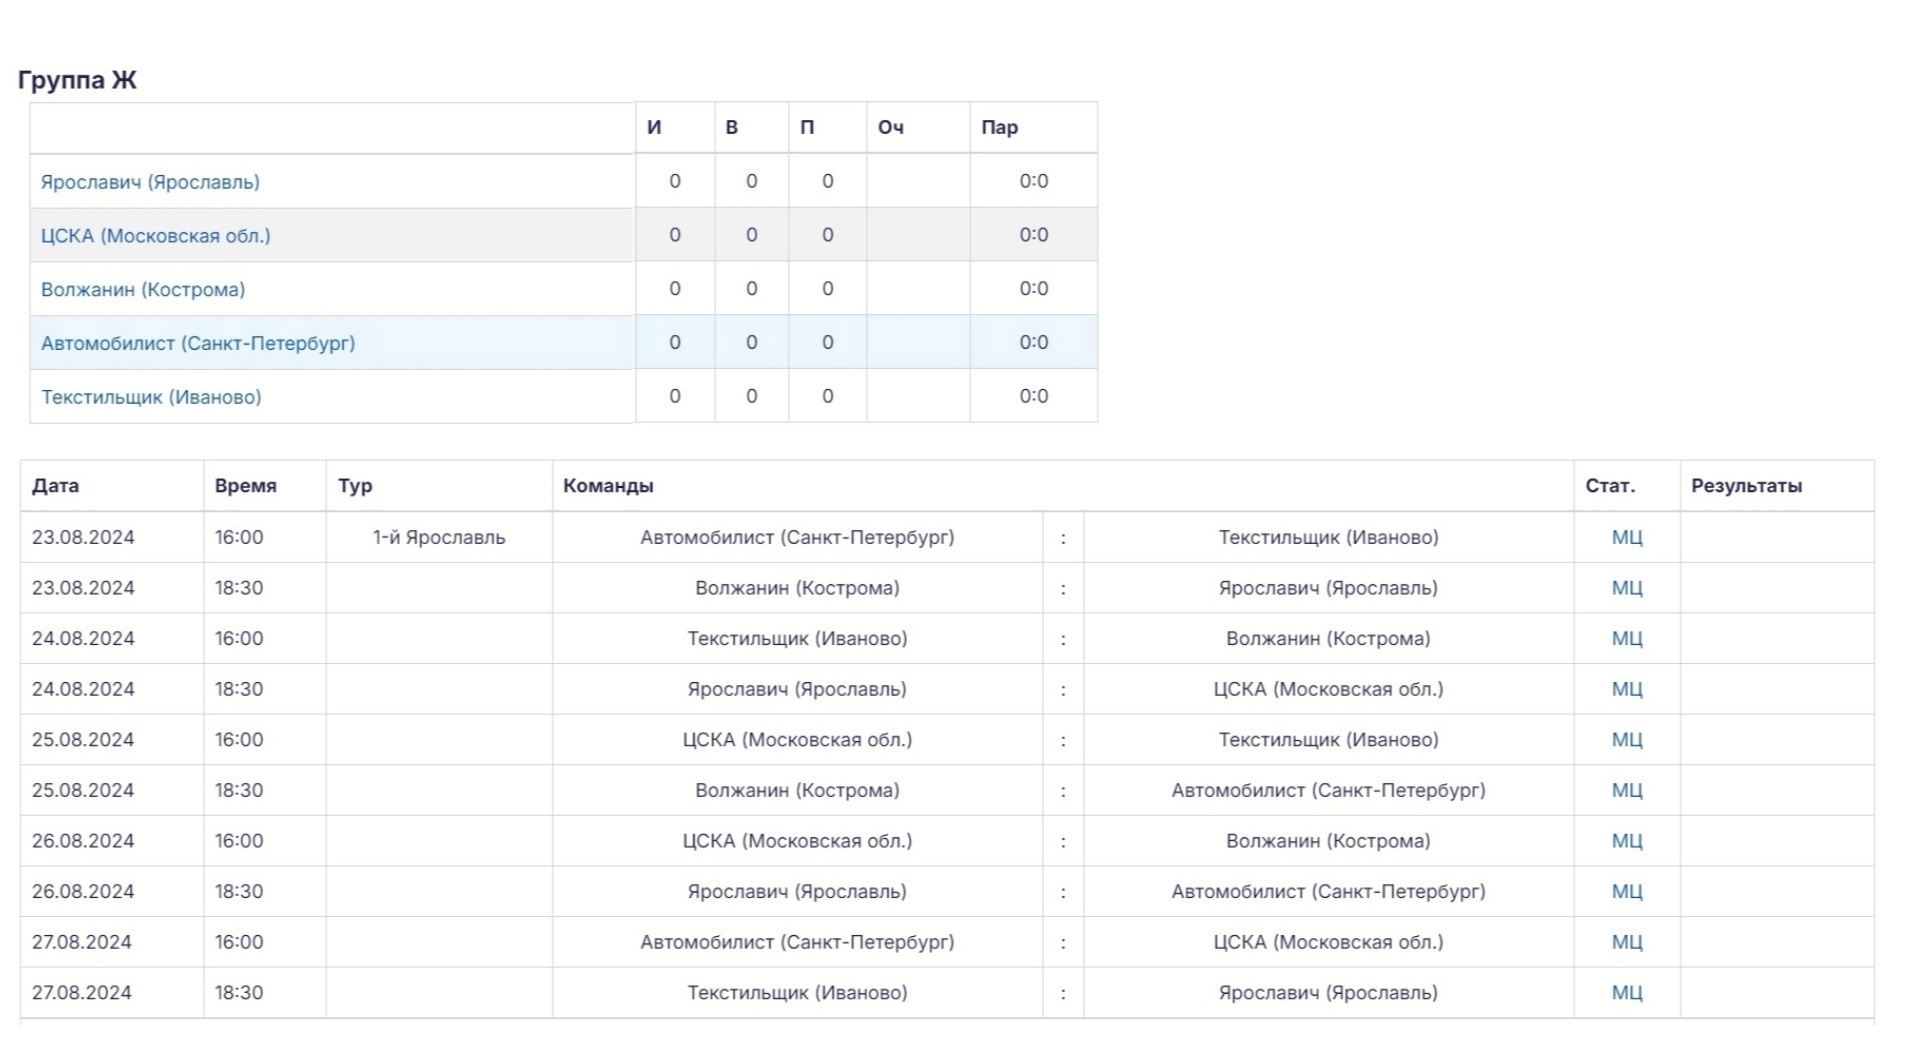This screenshot has height=1044, width=1911.
Task: Open ЦСКА (Московская обл.) team link in standings
Action: coord(155,236)
